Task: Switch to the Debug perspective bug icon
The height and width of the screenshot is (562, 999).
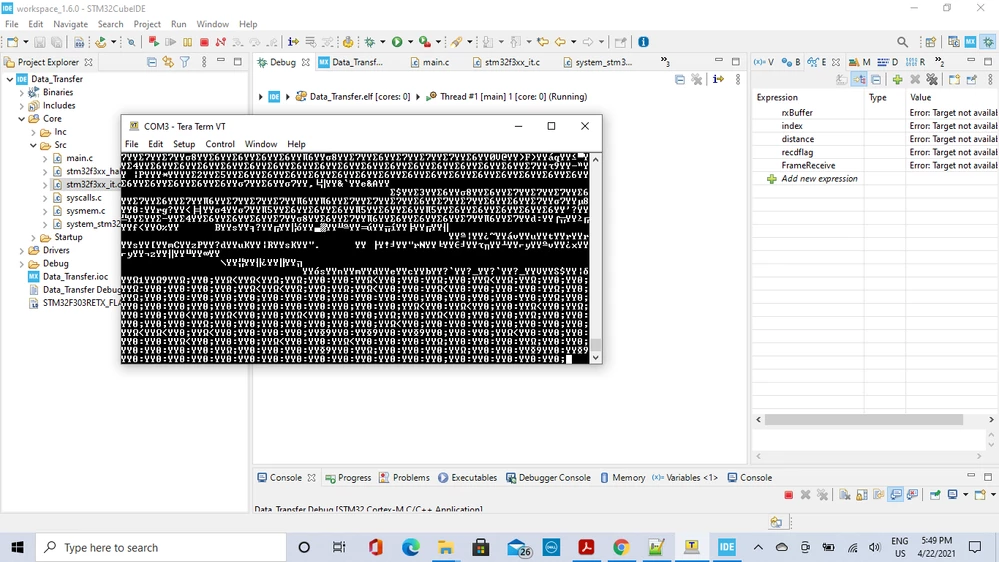Action: pos(988,42)
